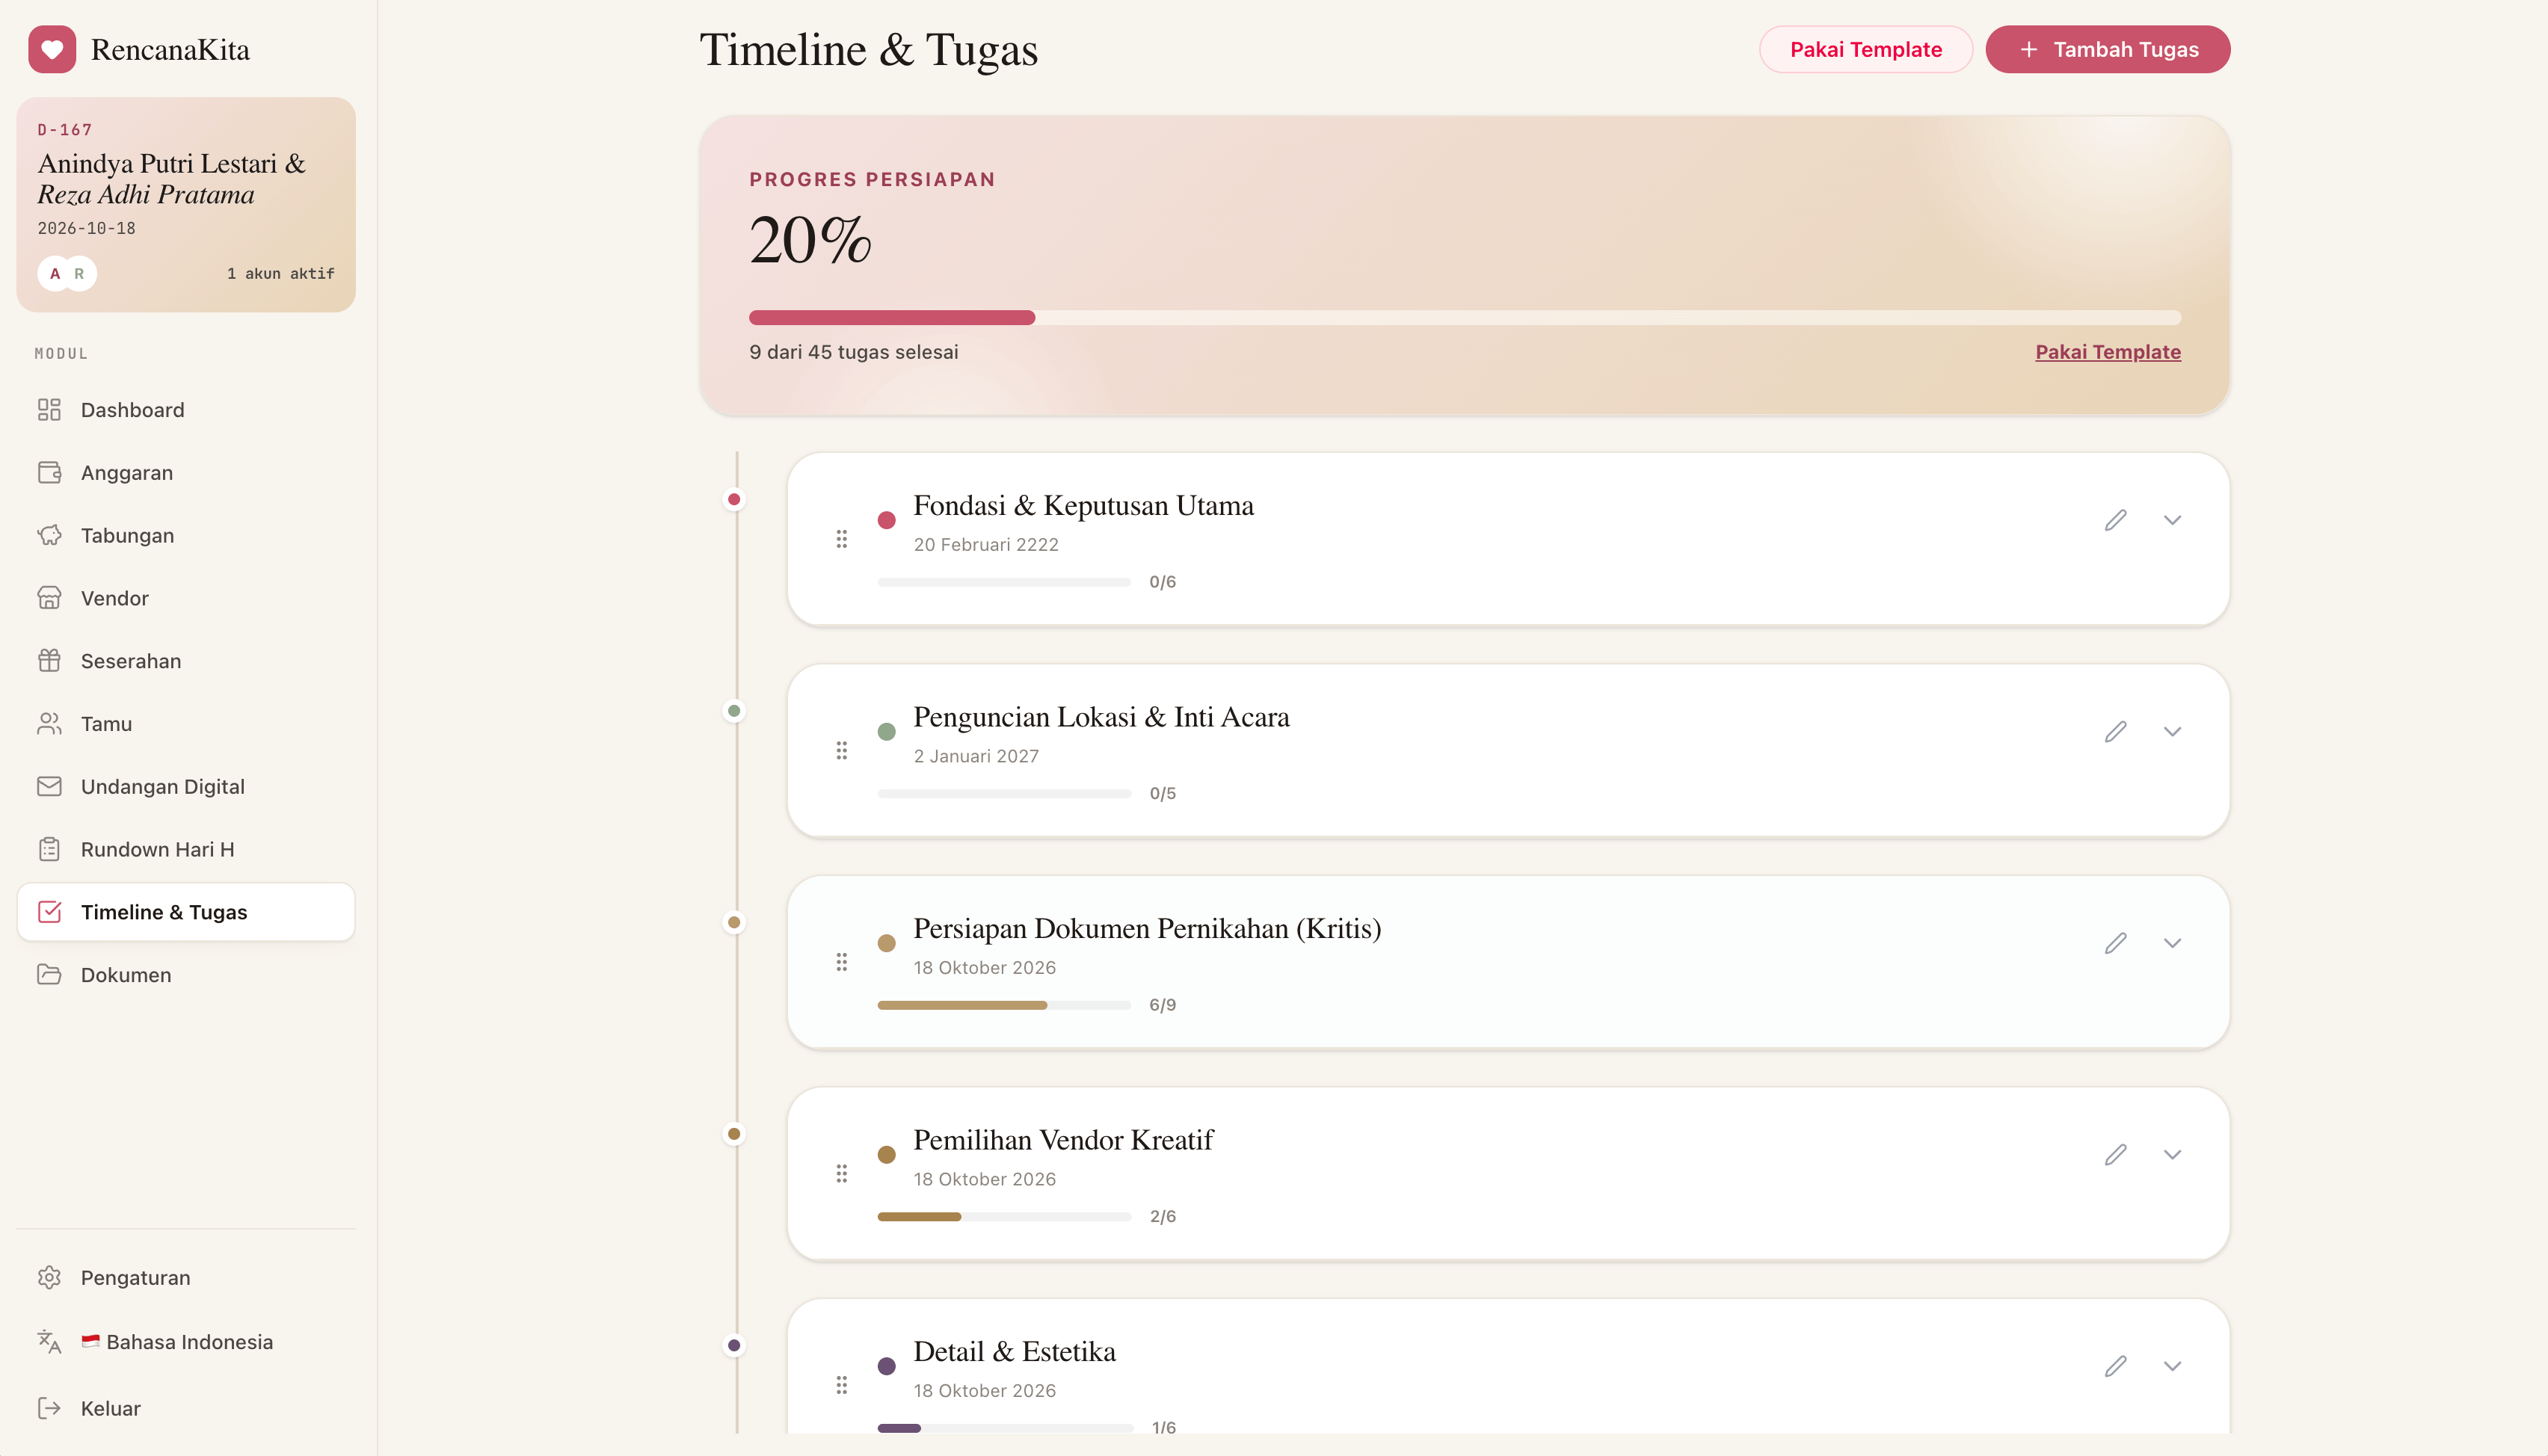This screenshot has height=1456, width=2548.
Task: Open Rundown Hari H module
Action: 186,849
